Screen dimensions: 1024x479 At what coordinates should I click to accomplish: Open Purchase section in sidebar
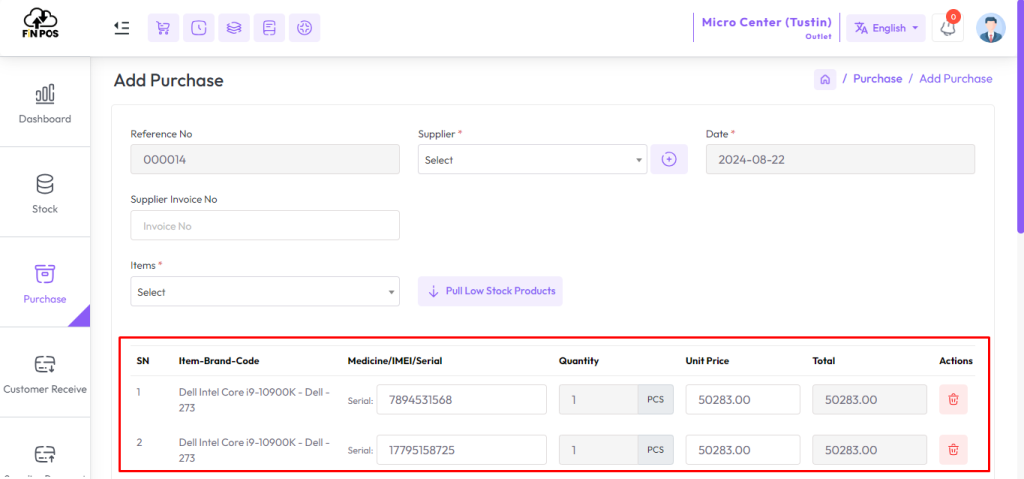45,282
